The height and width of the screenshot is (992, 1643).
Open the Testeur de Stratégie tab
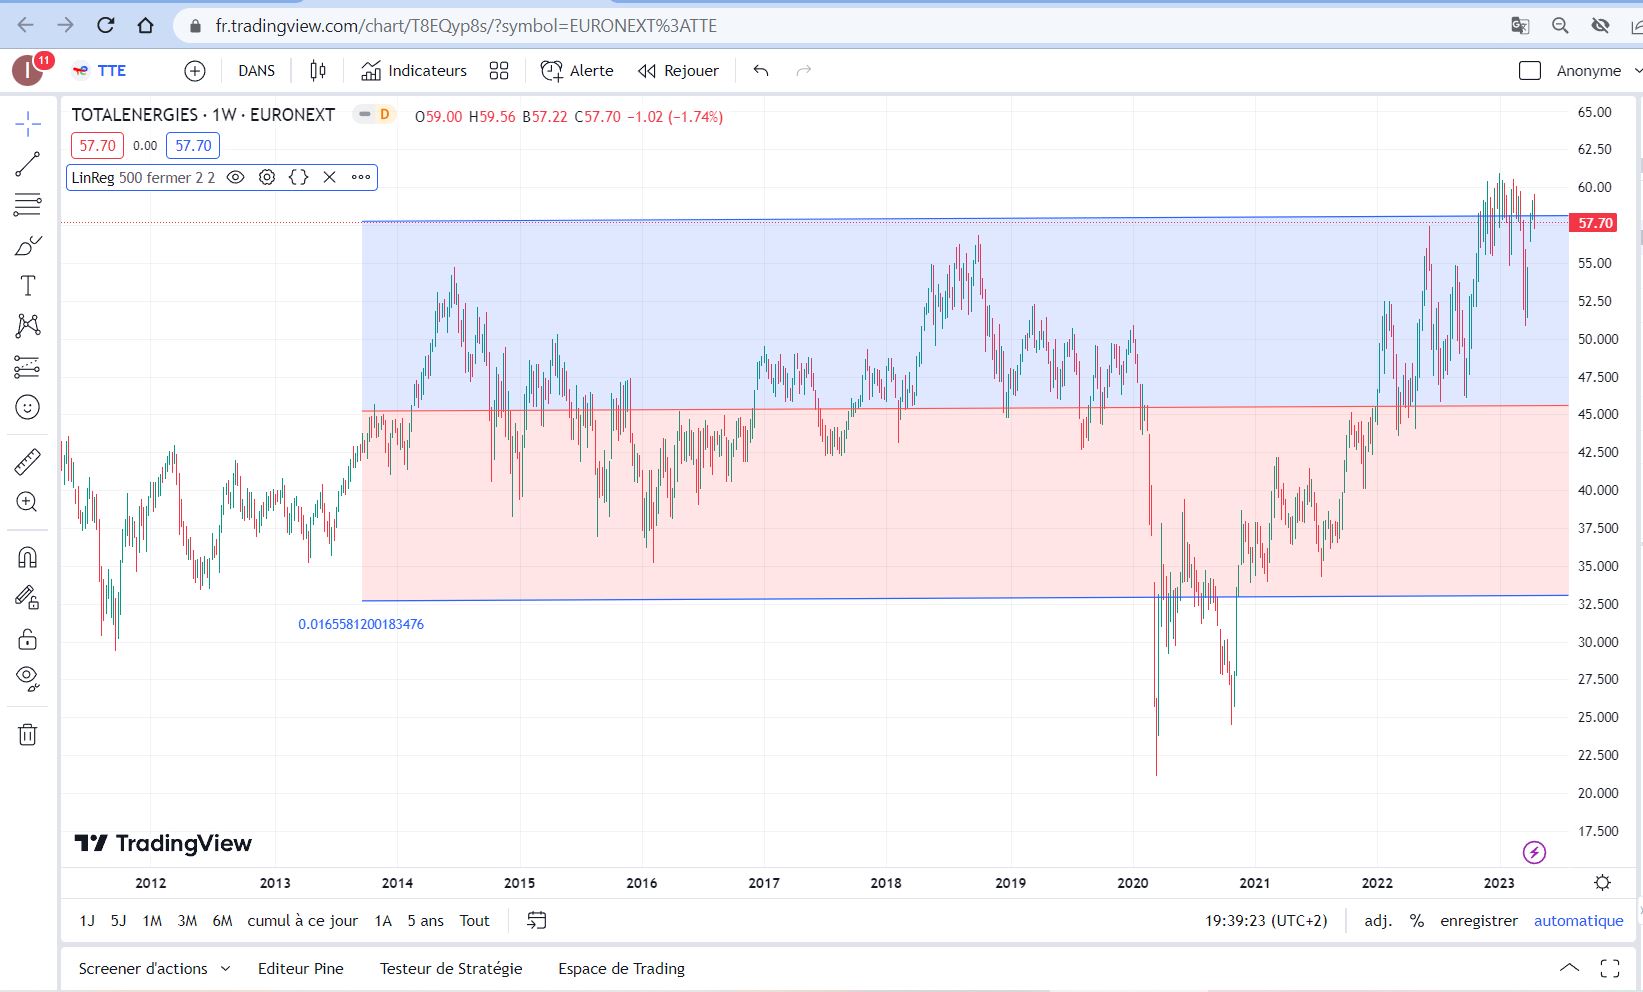pos(451,969)
